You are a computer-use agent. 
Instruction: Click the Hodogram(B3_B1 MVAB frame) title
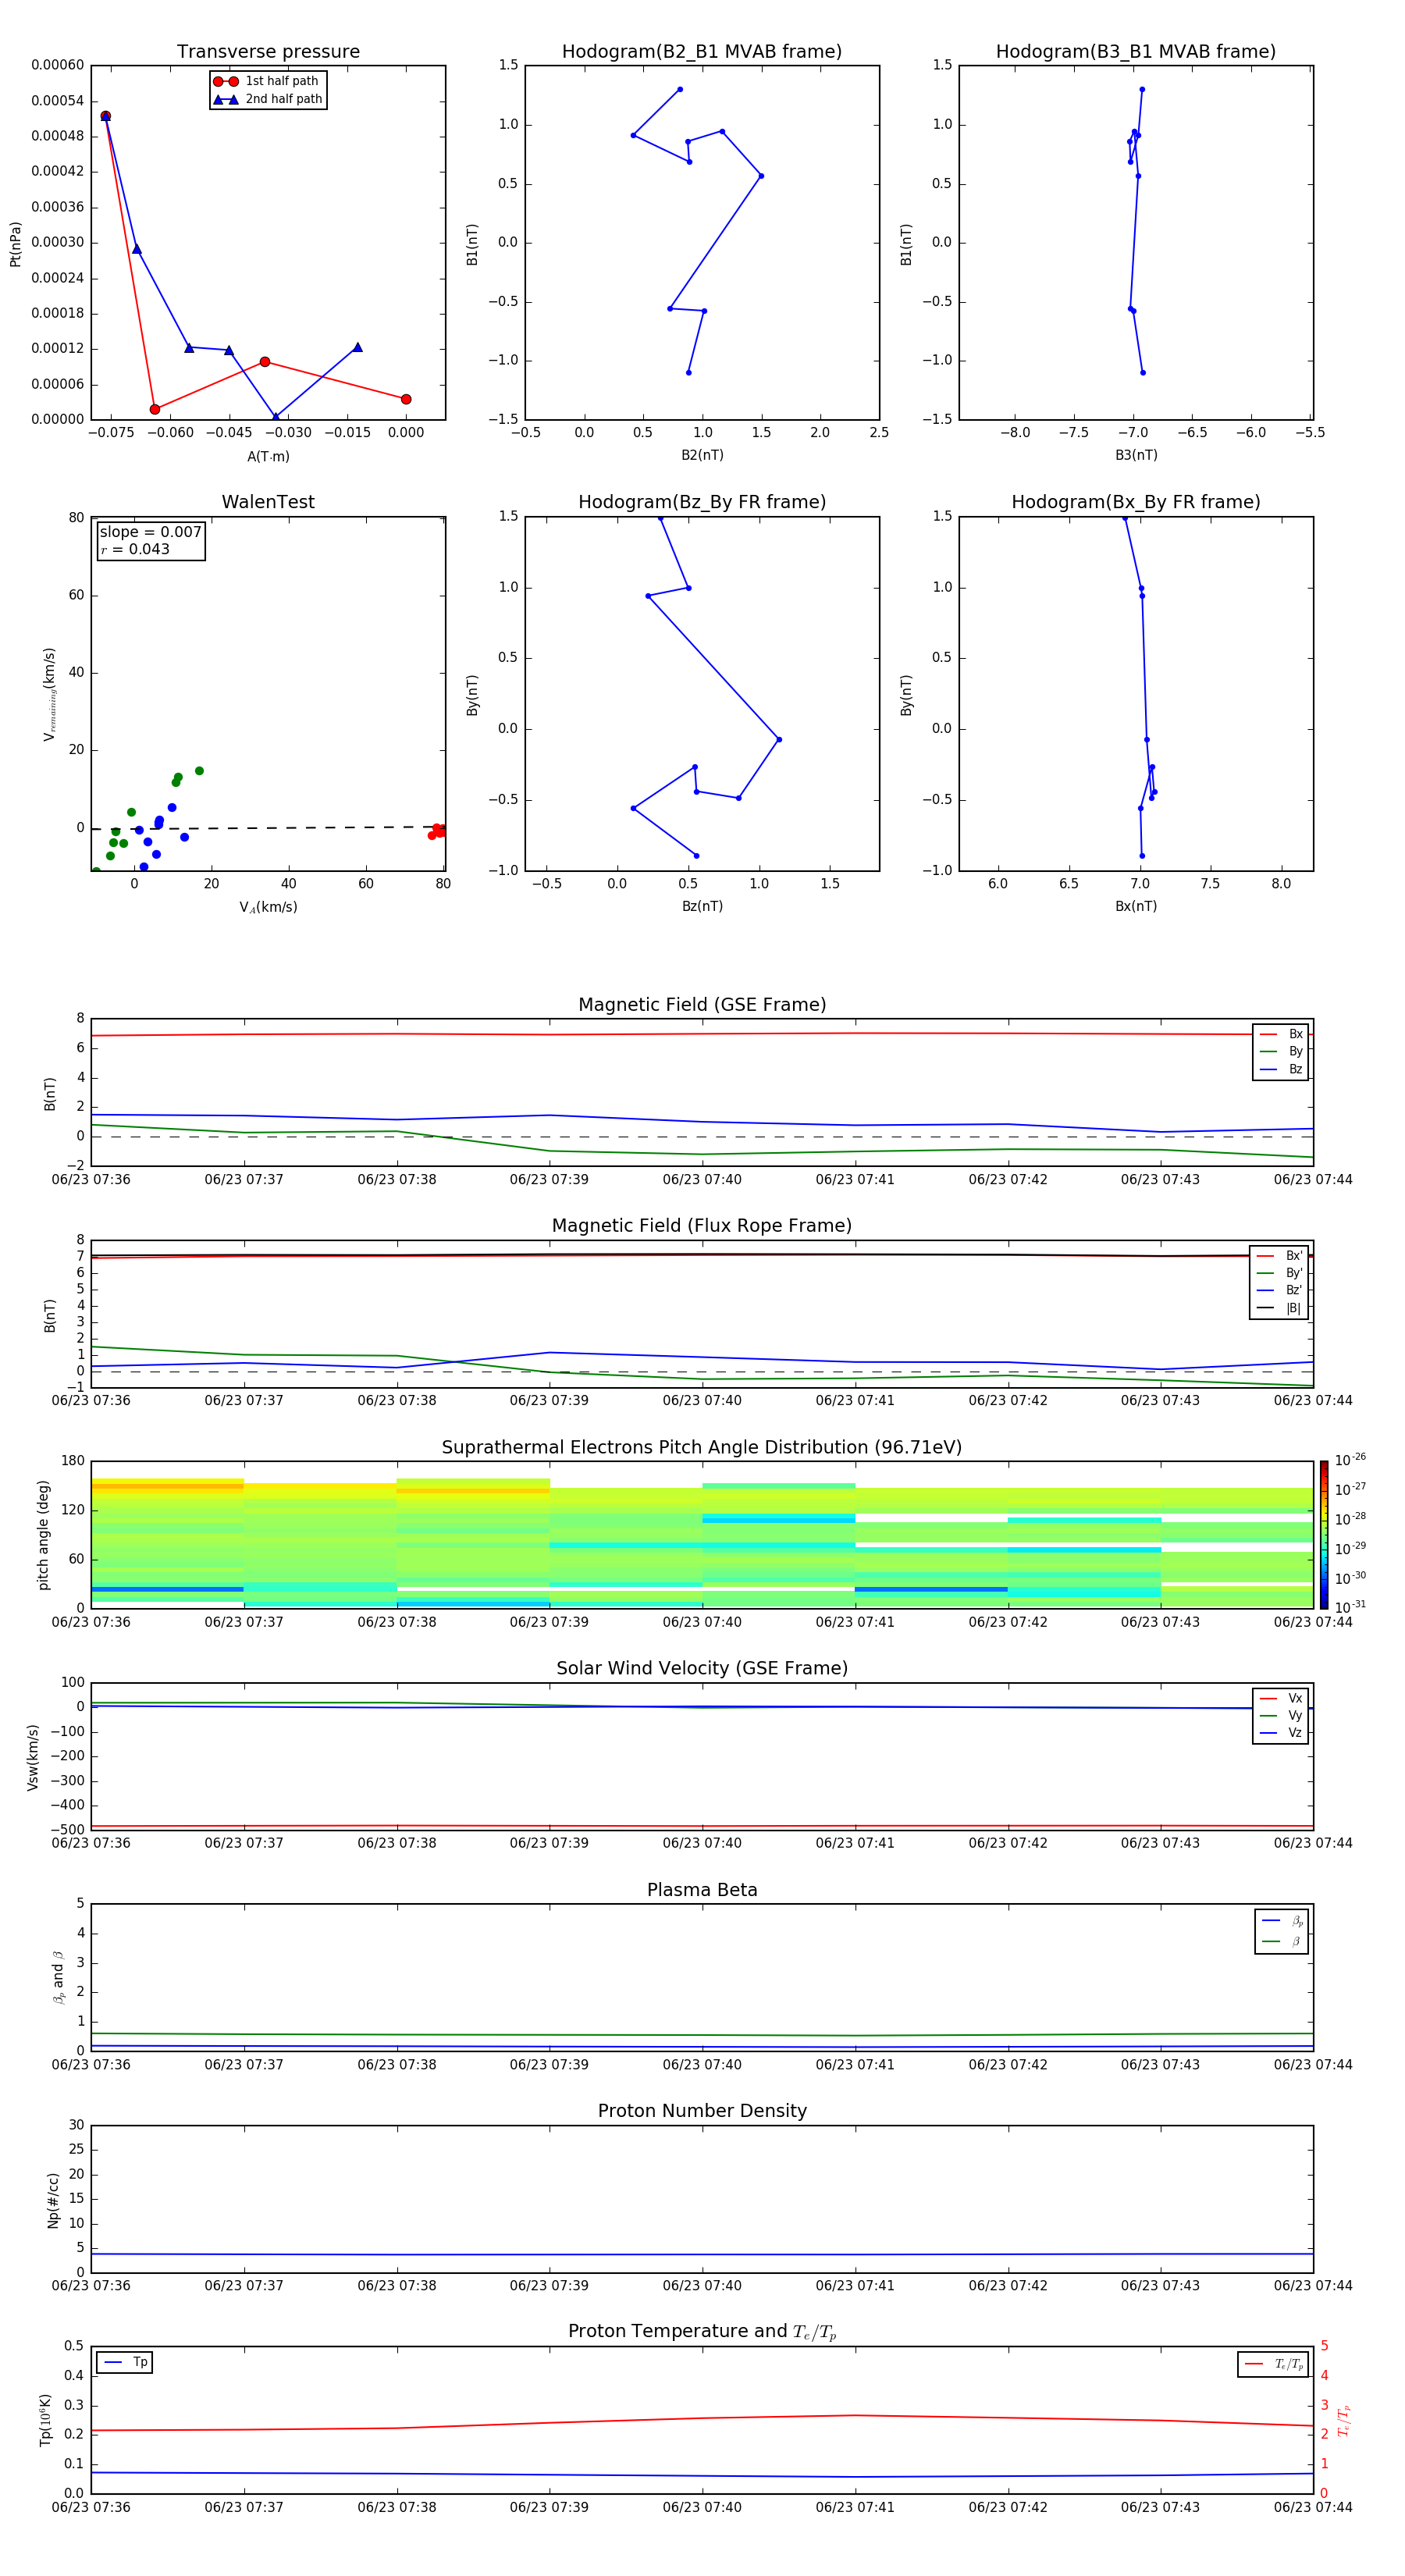1136,52
